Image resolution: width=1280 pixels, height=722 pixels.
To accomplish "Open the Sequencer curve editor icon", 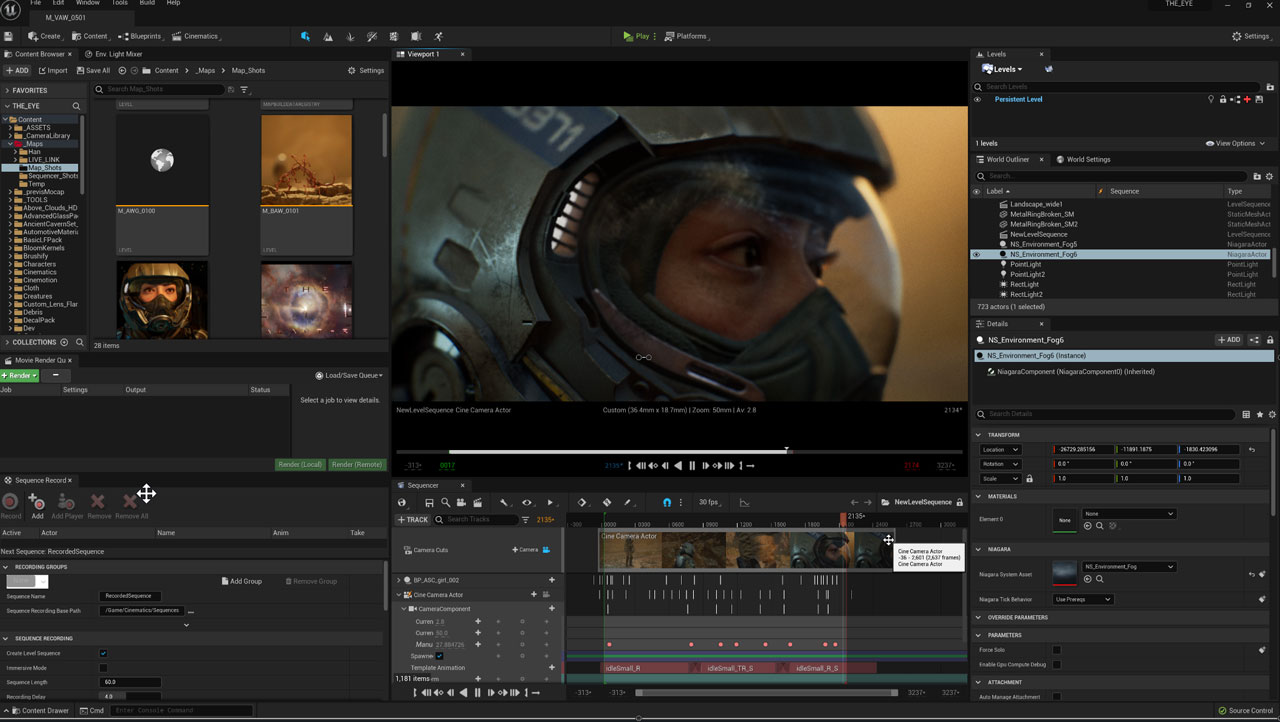I will tap(743, 502).
